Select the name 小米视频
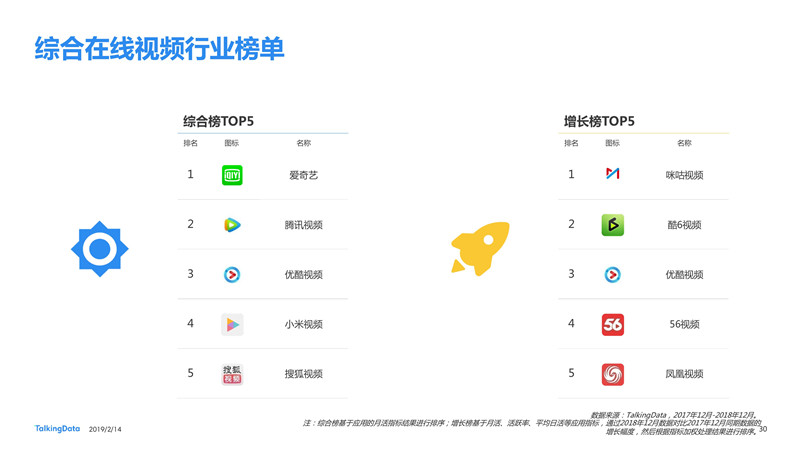The width and height of the screenshot is (800, 449). pyautogui.click(x=304, y=325)
